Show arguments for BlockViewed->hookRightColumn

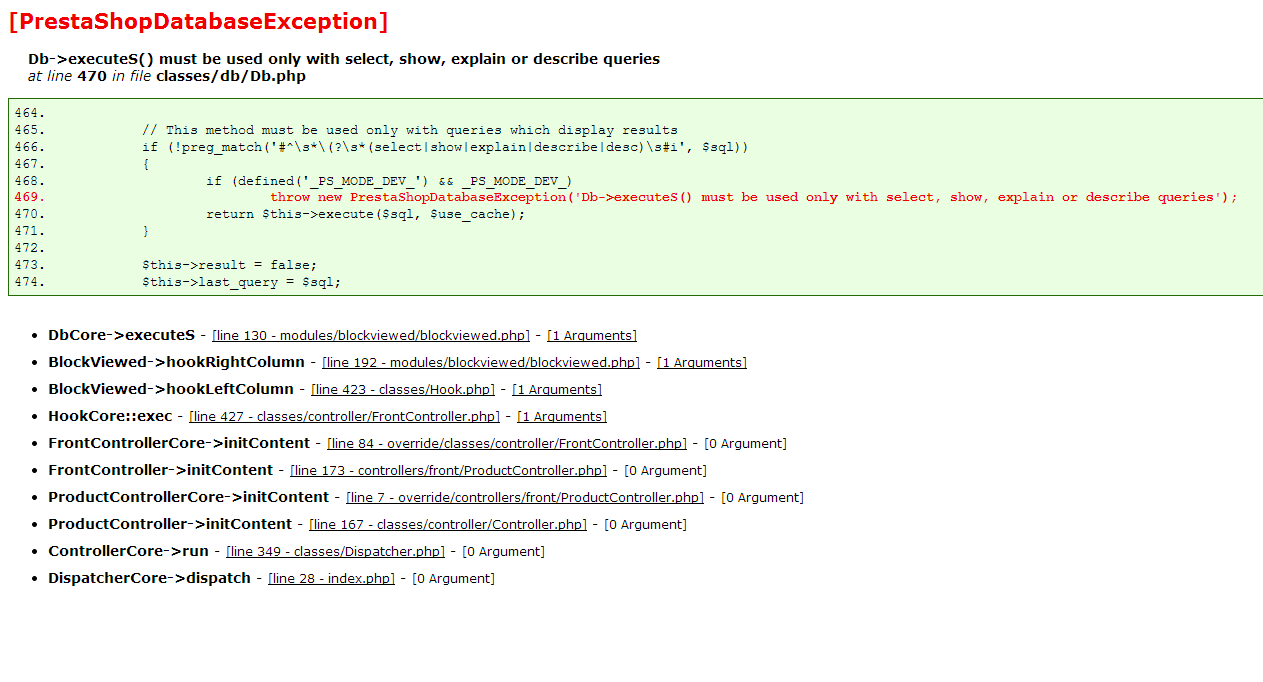[x=702, y=363]
